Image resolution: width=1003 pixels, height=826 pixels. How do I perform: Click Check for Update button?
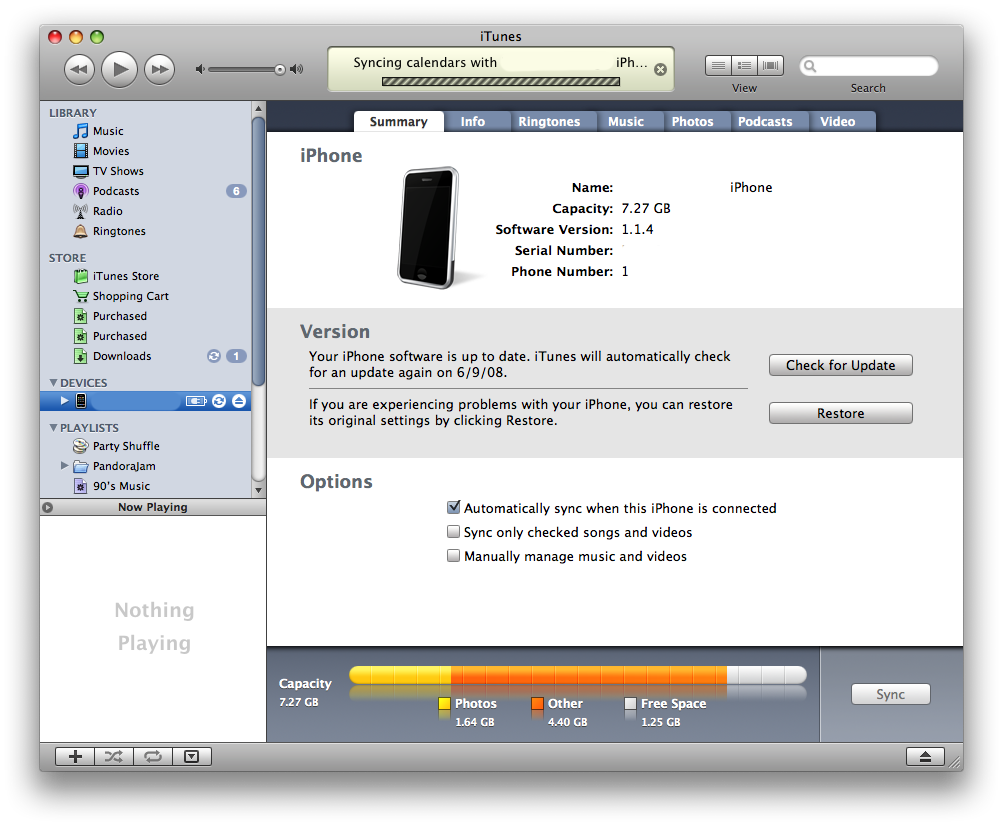(x=841, y=365)
